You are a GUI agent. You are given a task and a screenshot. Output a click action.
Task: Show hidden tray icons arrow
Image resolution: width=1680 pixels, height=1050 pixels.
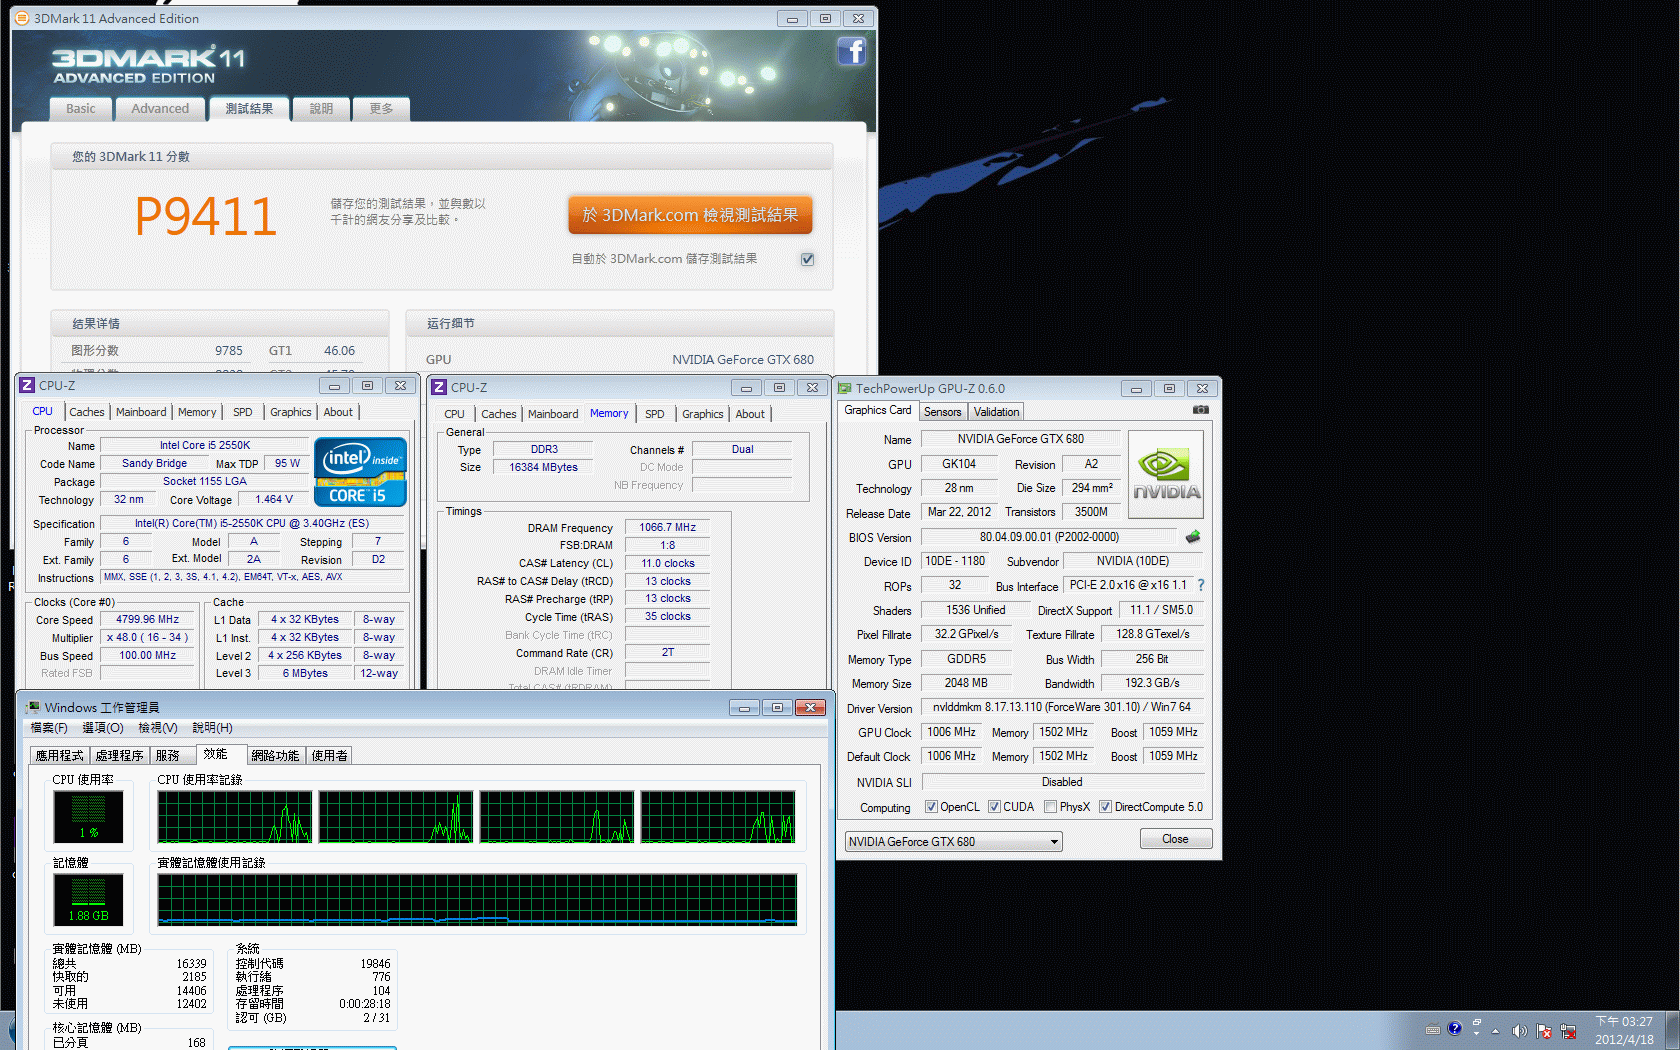pos(1496,1031)
